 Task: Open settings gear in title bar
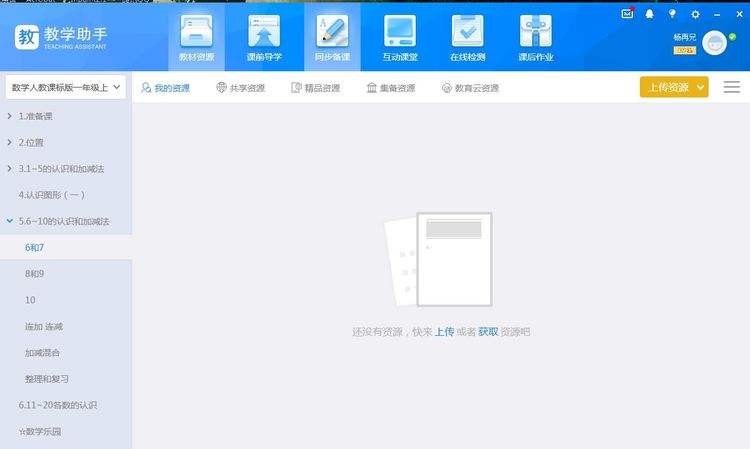[x=695, y=14]
